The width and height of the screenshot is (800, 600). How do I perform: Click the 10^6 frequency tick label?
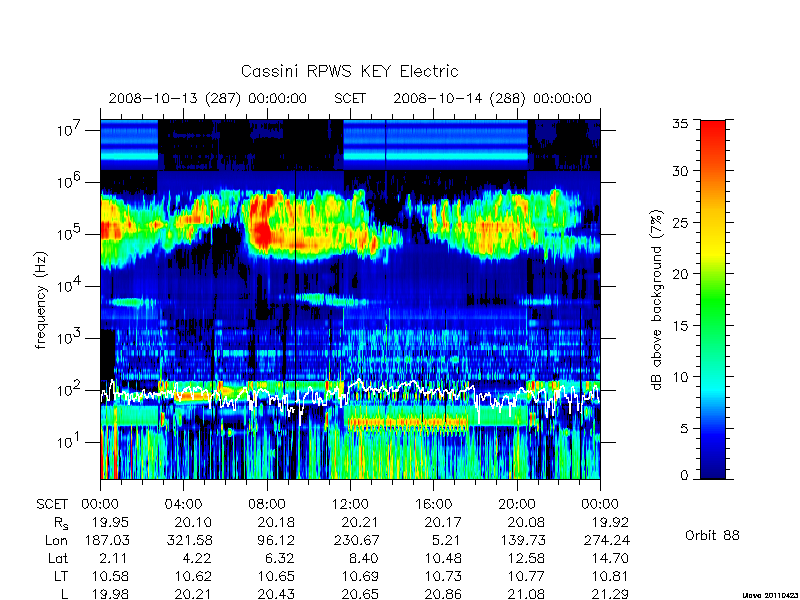pyautogui.click(x=70, y=181)
